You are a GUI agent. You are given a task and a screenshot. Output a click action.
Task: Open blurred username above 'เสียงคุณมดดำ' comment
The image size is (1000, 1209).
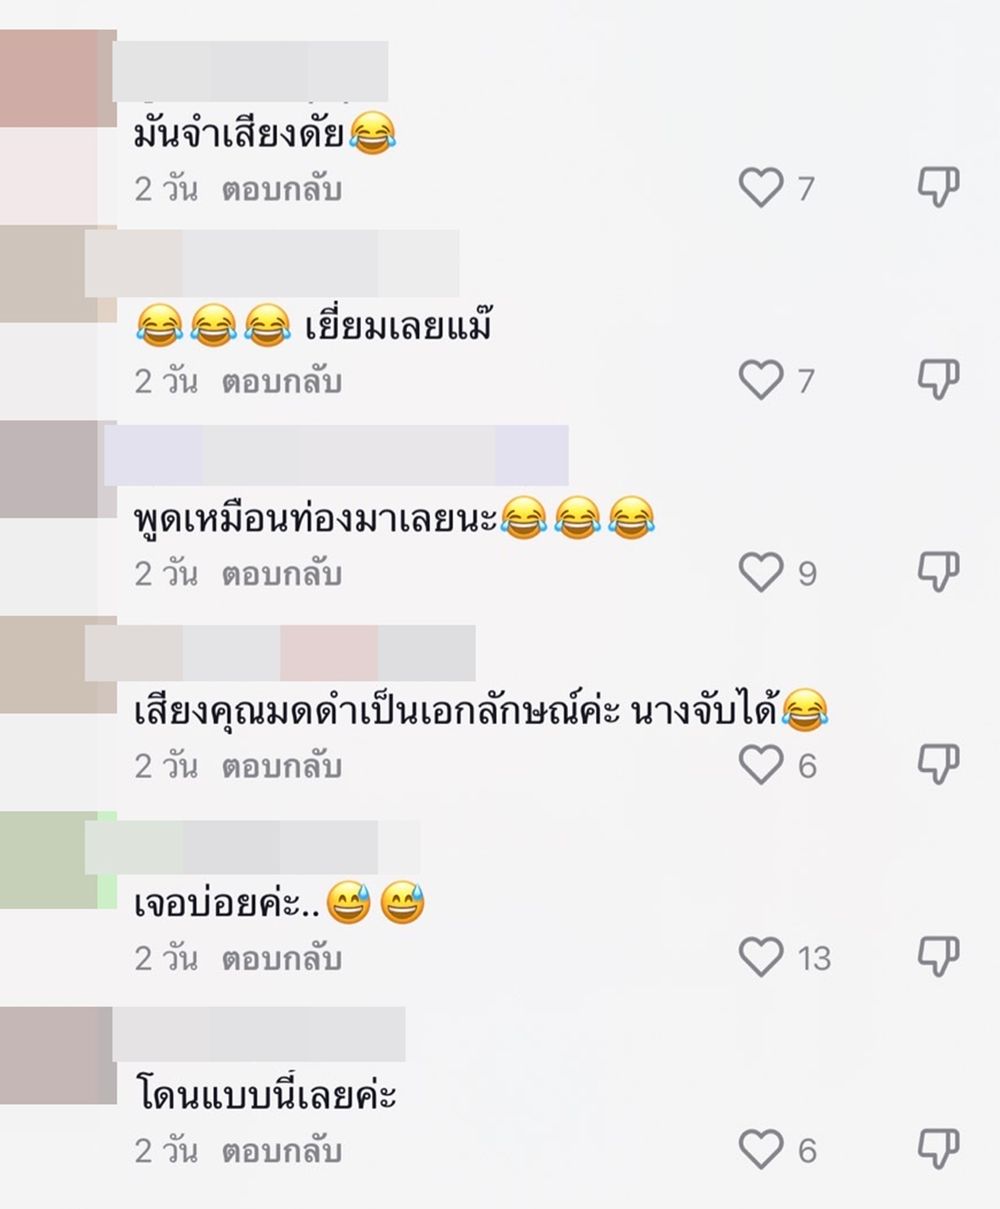(280, 652)
